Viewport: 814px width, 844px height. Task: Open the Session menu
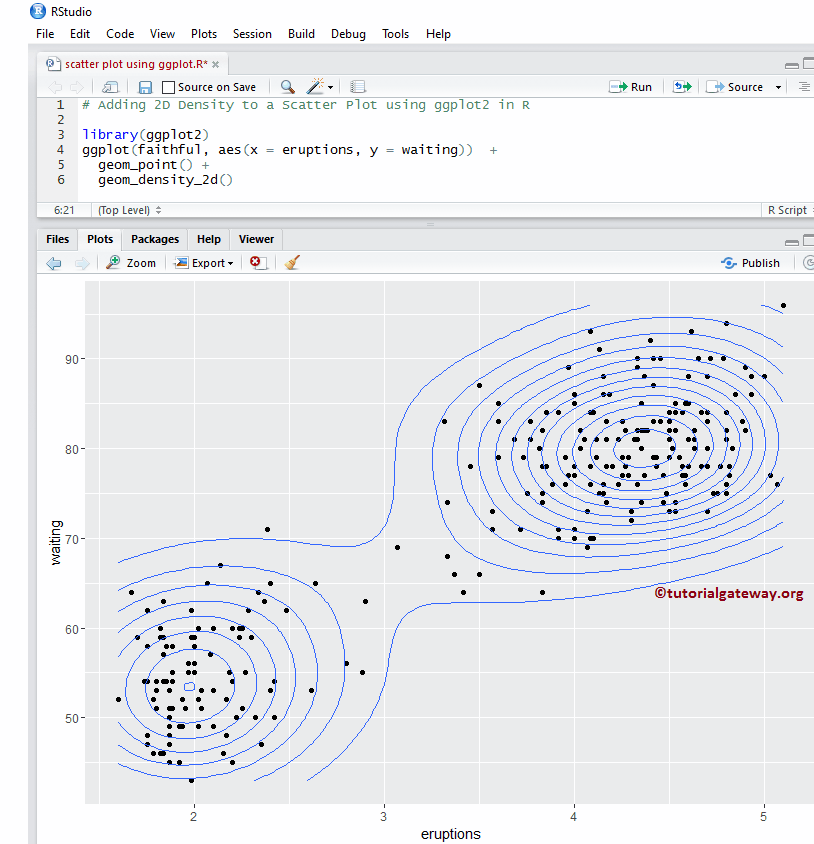(x=252, y=33)
